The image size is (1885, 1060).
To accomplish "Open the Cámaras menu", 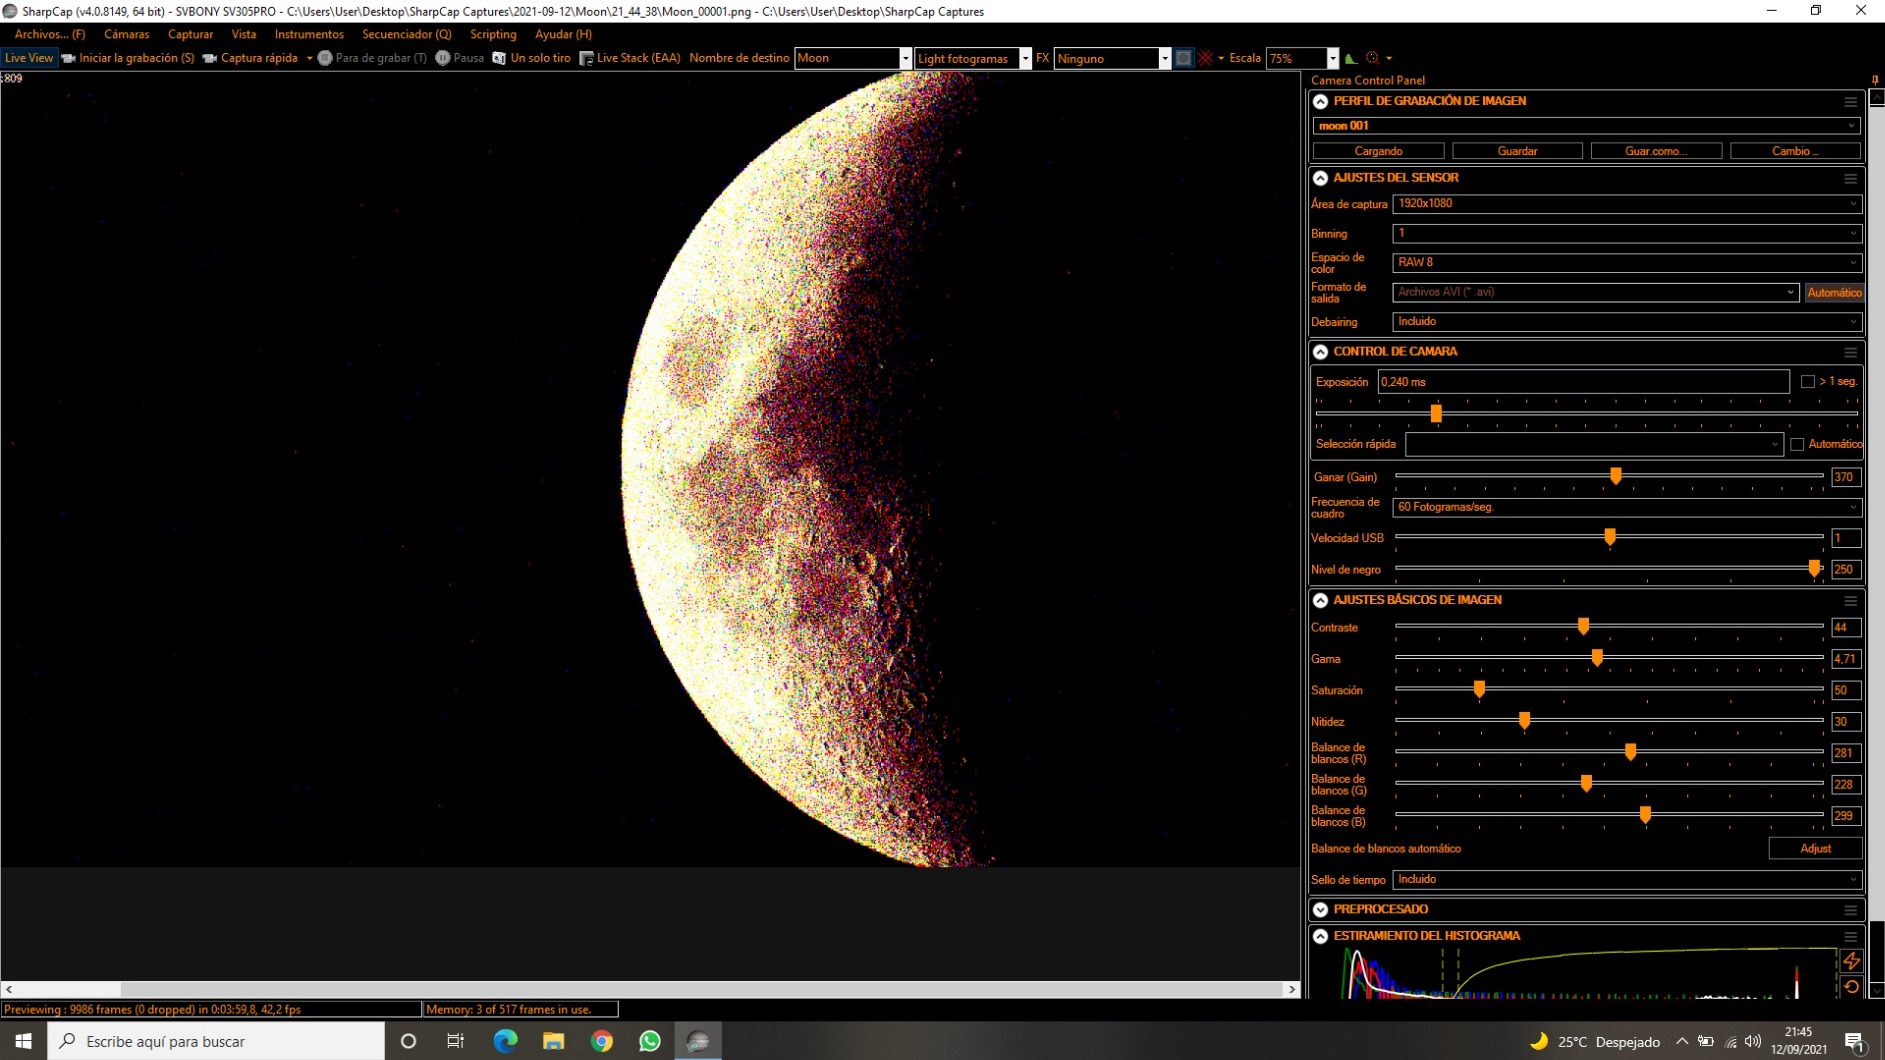I will (126, 34).
